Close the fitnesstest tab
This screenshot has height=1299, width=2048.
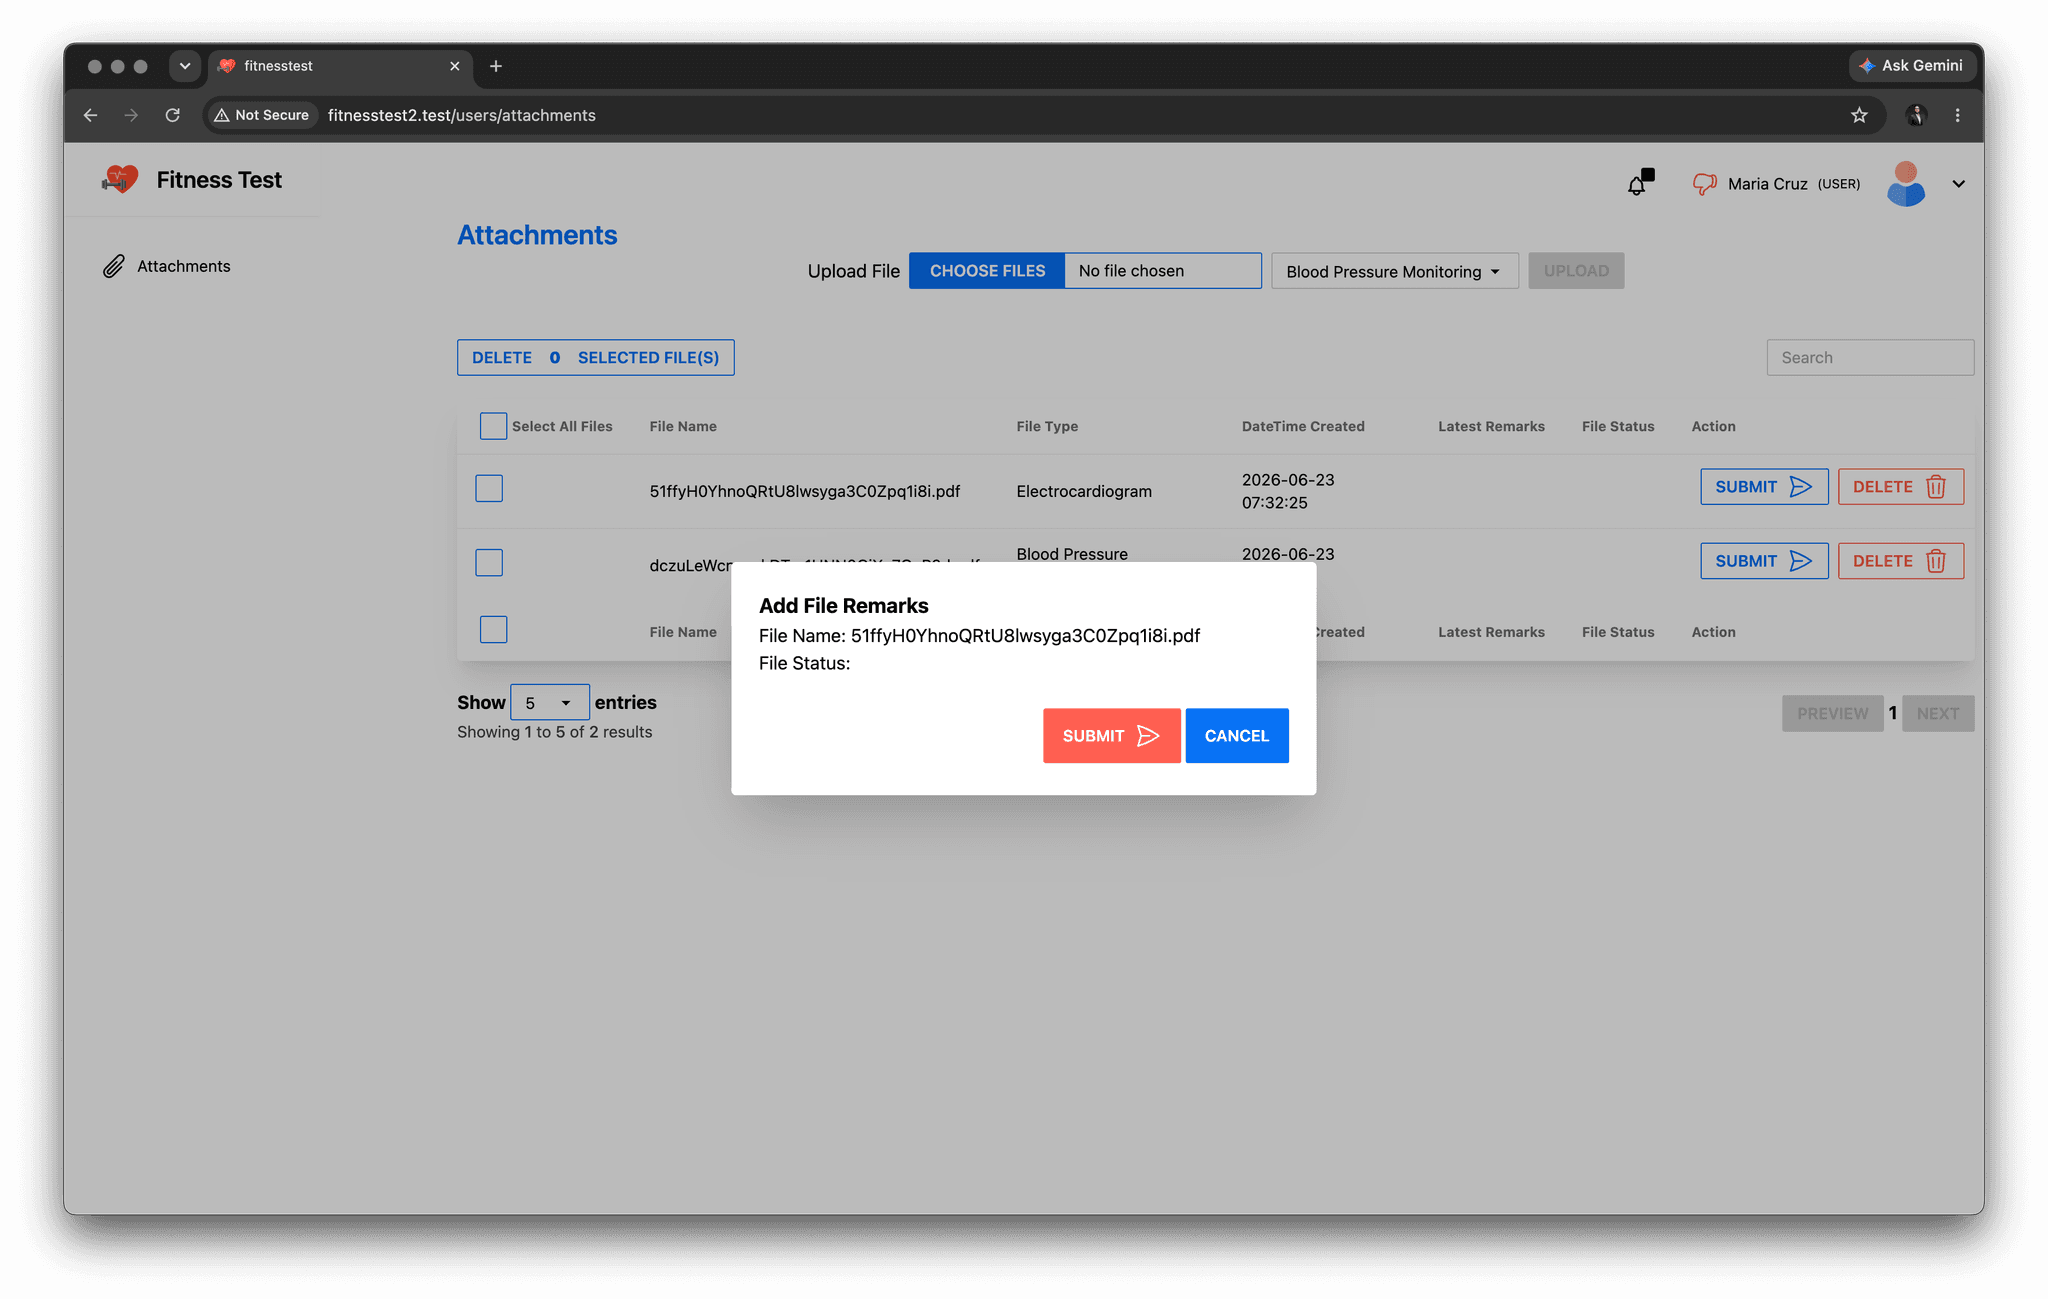[x=455, y=66]
